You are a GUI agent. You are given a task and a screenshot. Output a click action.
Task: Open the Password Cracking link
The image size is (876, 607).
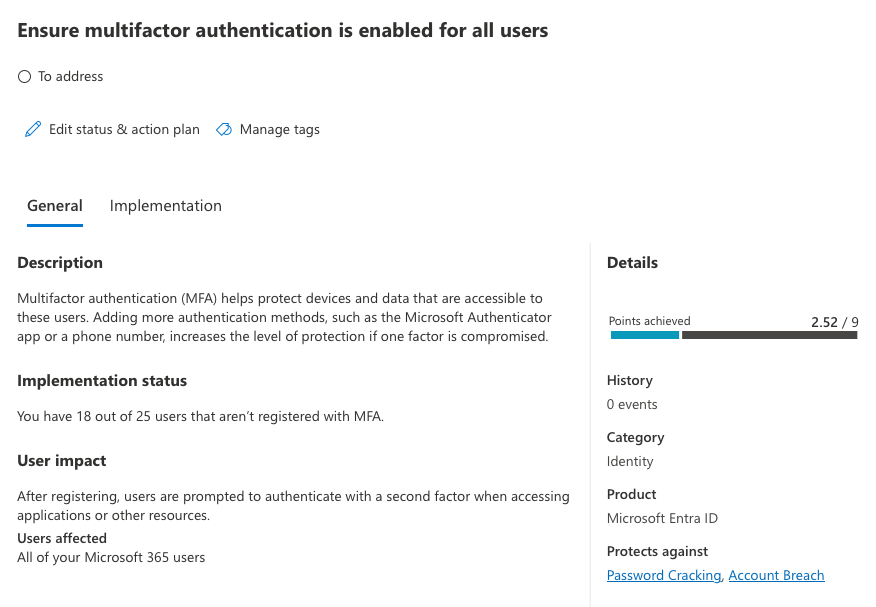coord(664,575)
